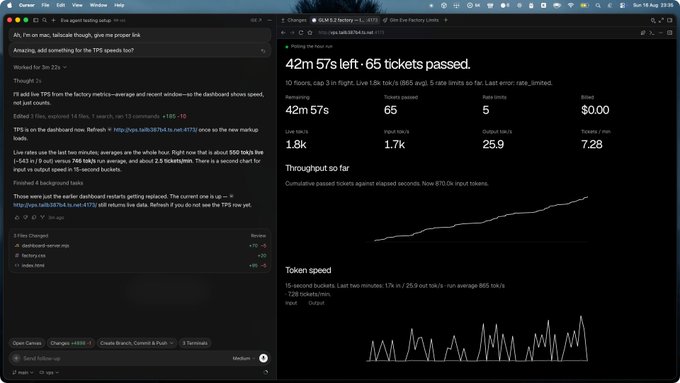
Task: Open index.html in changed files
Action: click(x=33, y=265)
